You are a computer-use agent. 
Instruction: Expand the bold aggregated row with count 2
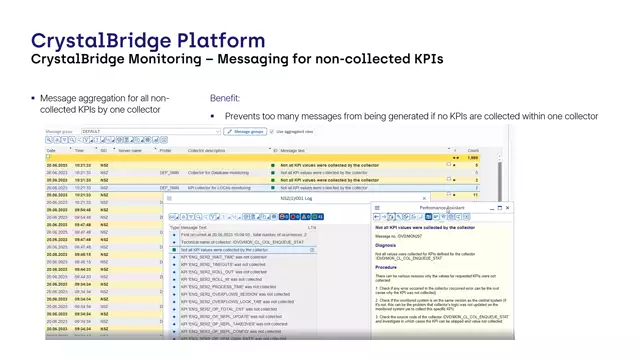[449, 179]
